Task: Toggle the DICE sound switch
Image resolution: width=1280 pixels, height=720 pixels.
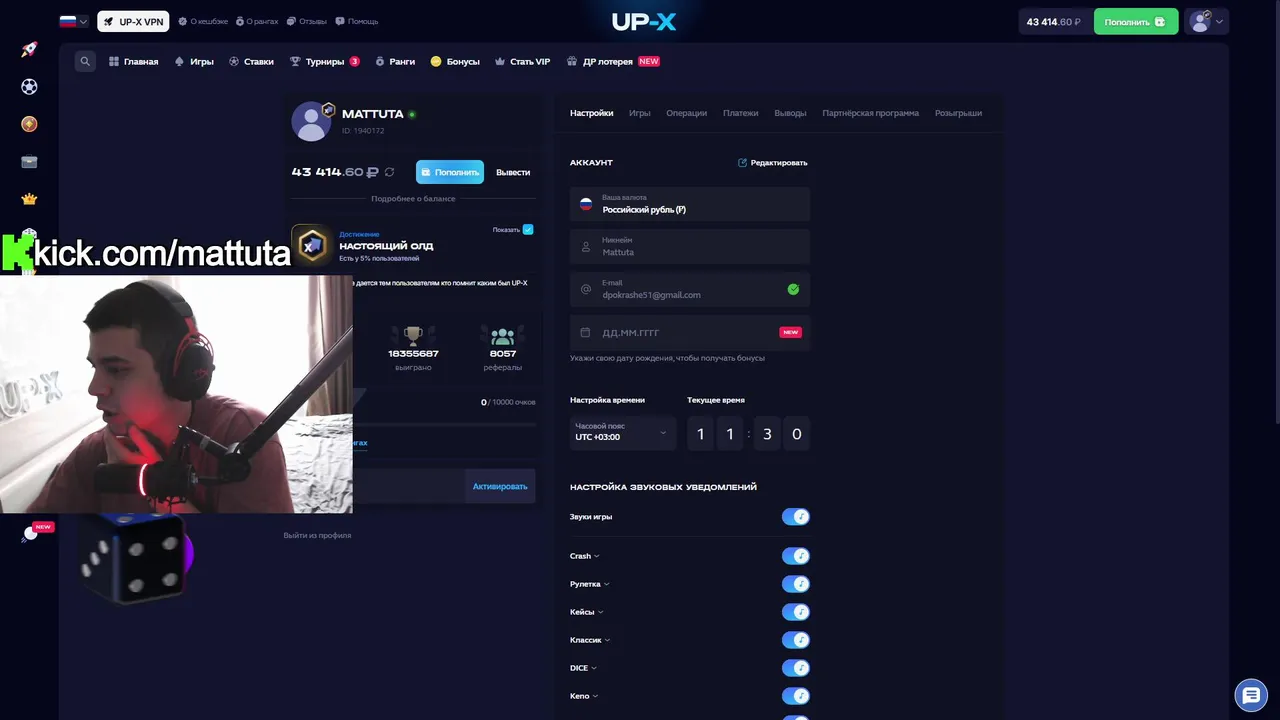Action: 795,668
